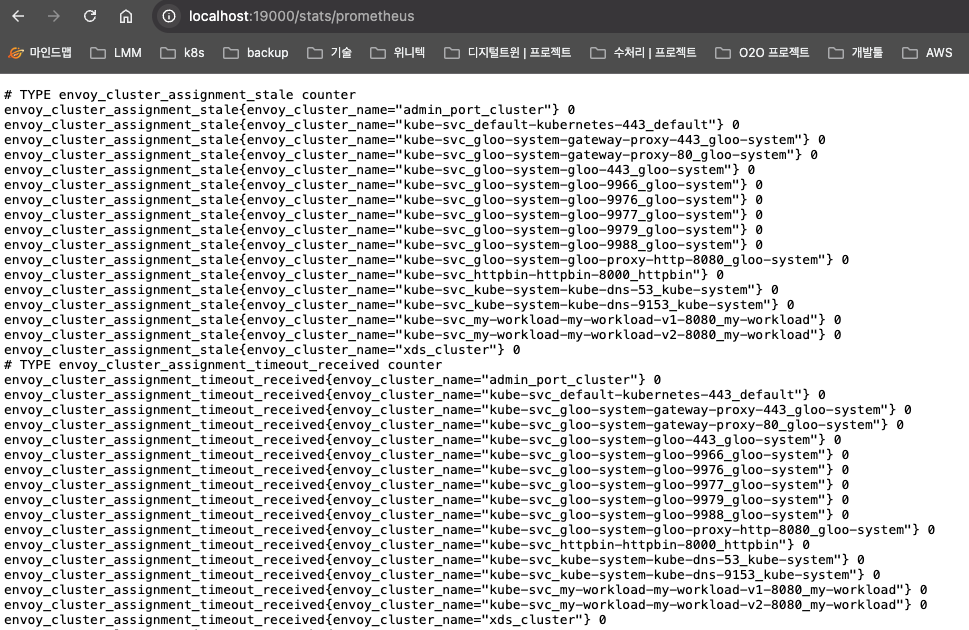Click the timeout_received line for httpbin-httpbin-8000_httpbin
The width and height of the screenshot is (969, 630).
(x=407, y=545)
